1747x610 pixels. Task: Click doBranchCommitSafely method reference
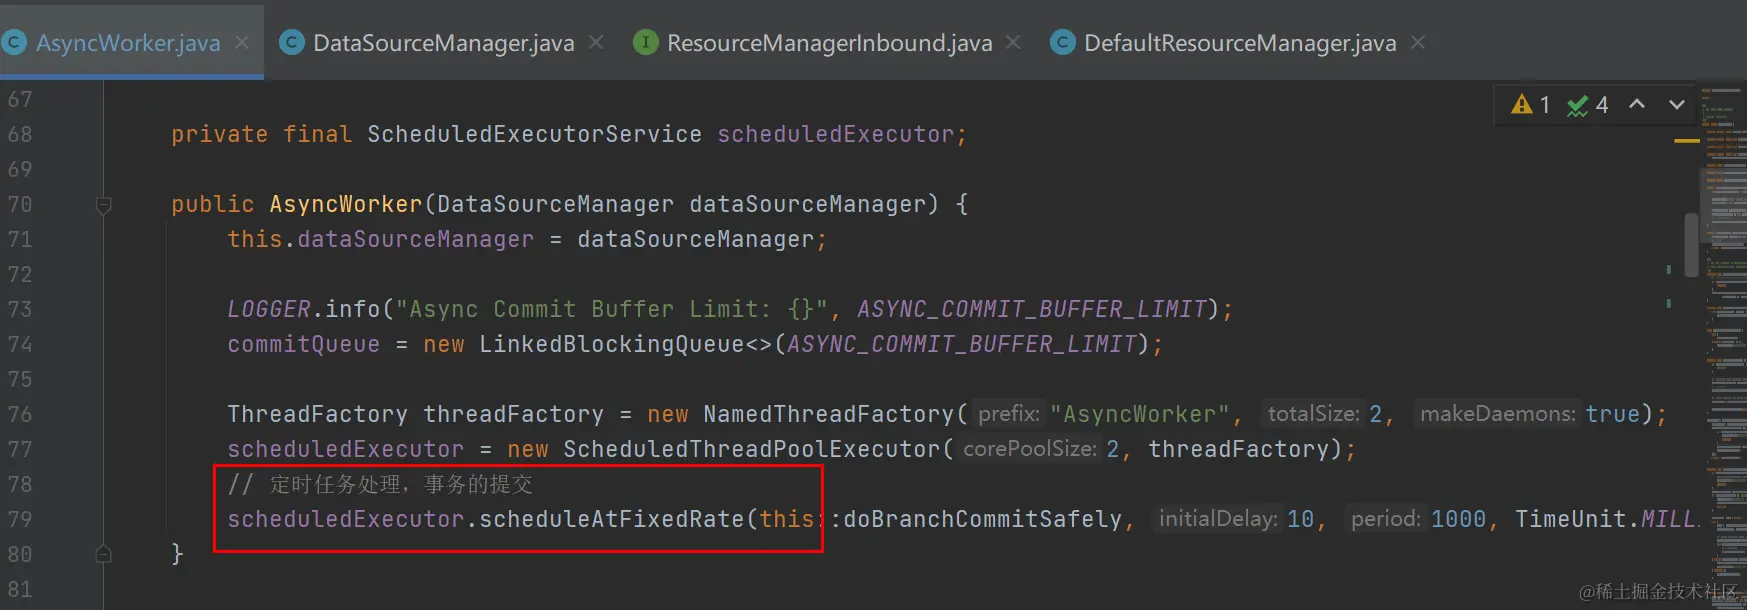(x=982, y=519)
